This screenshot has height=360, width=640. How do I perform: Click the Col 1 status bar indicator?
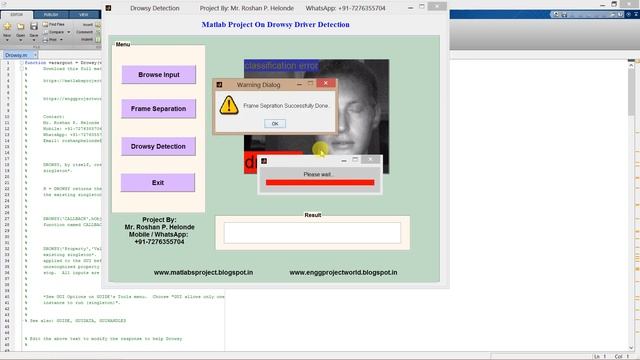622,356
